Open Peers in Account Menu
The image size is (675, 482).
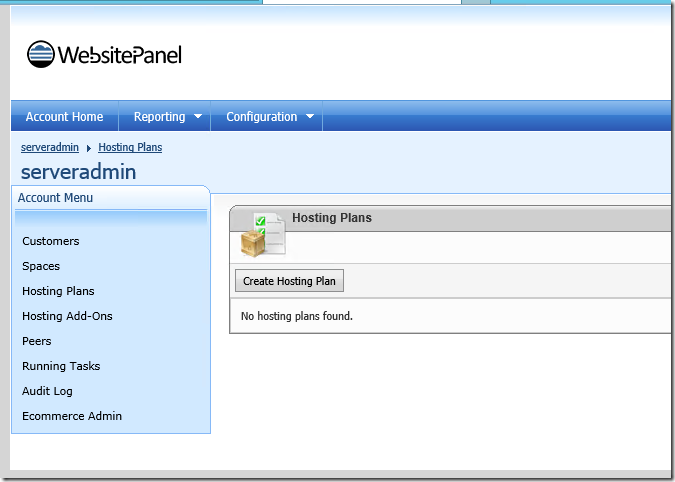click(x=37, y=341)
